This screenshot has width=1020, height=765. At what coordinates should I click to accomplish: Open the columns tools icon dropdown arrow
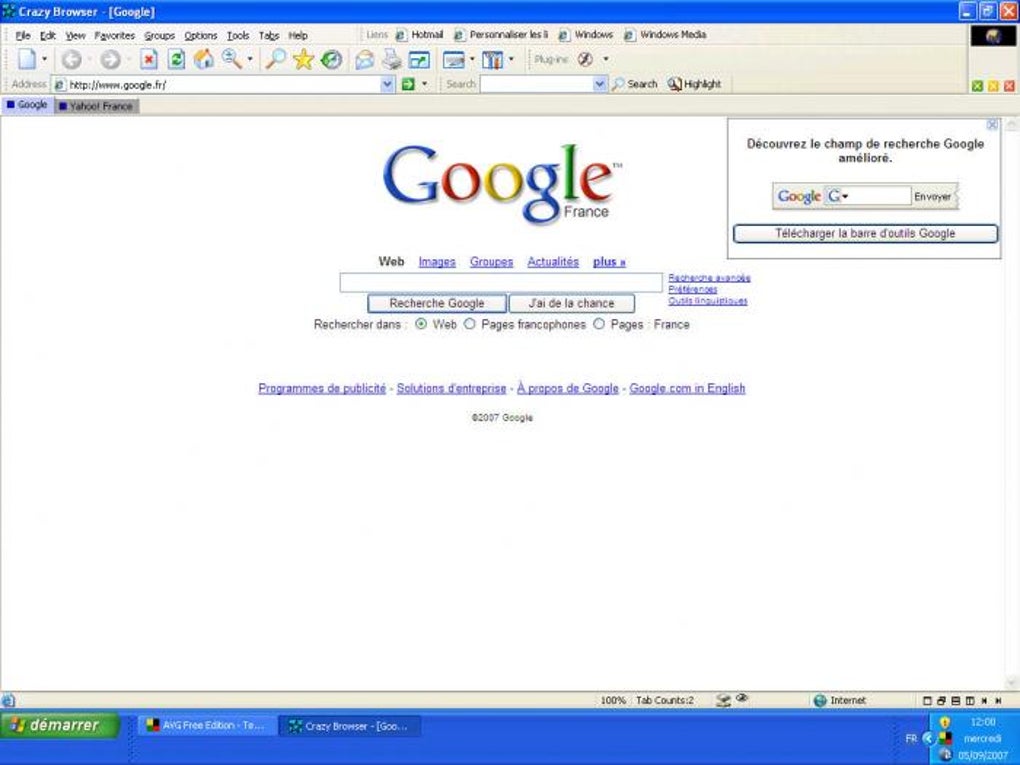[511, 59]
